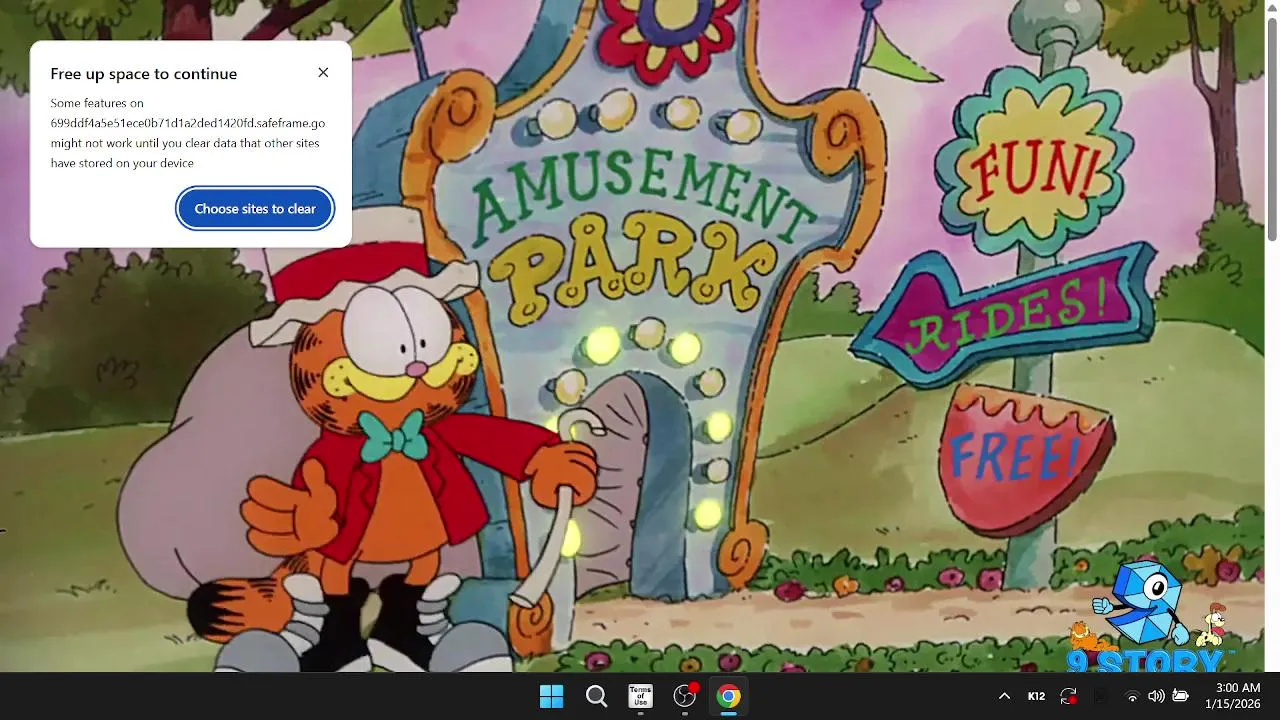Click the safeframe site URL text
Viewport: 1280px width, 720px height.
click(x=188, y=123)
